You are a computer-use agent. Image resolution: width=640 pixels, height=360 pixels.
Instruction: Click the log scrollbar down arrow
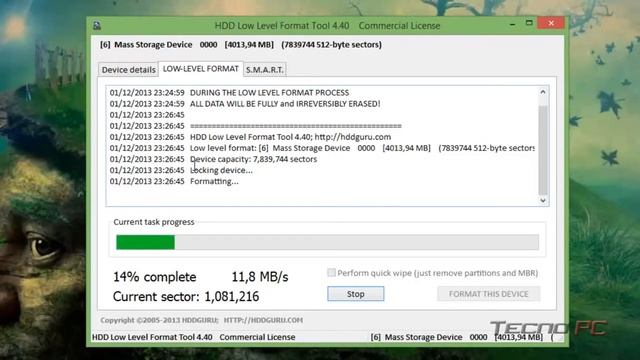pos(543,200)
